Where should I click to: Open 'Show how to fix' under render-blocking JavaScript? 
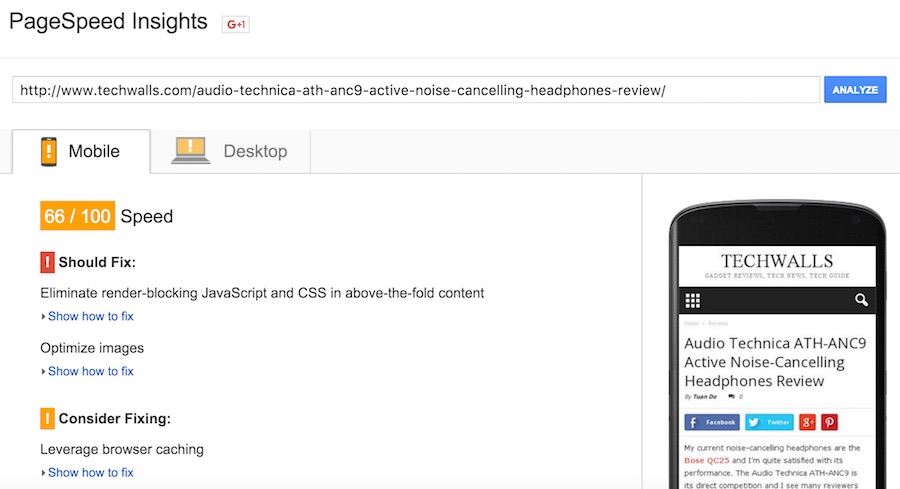[91, 316]
